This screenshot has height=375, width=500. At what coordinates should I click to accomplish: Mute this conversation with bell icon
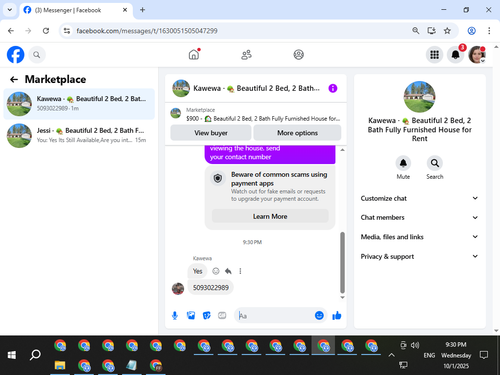point(403,163)
